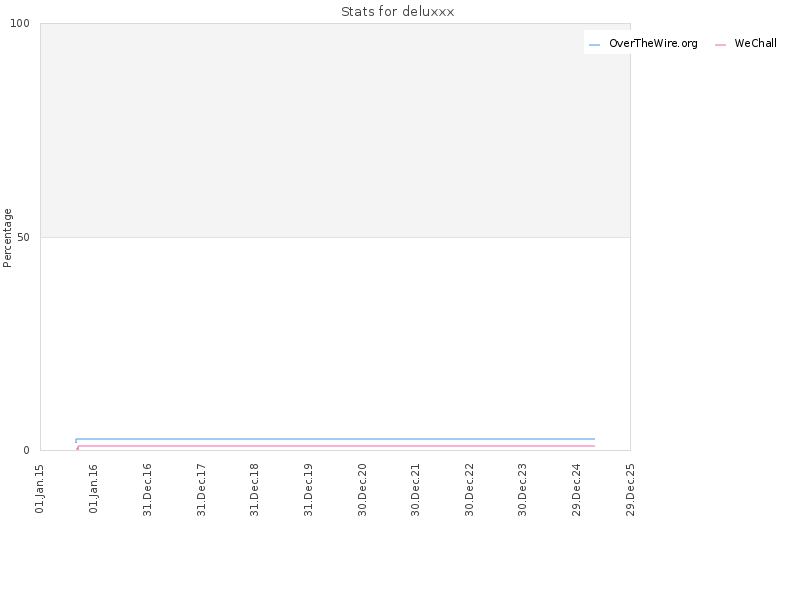This screenshot has width=800, height=600.
Task: Click the 30.Dec.21 date label
Action: pyautogui.click(x=416, y=489)
